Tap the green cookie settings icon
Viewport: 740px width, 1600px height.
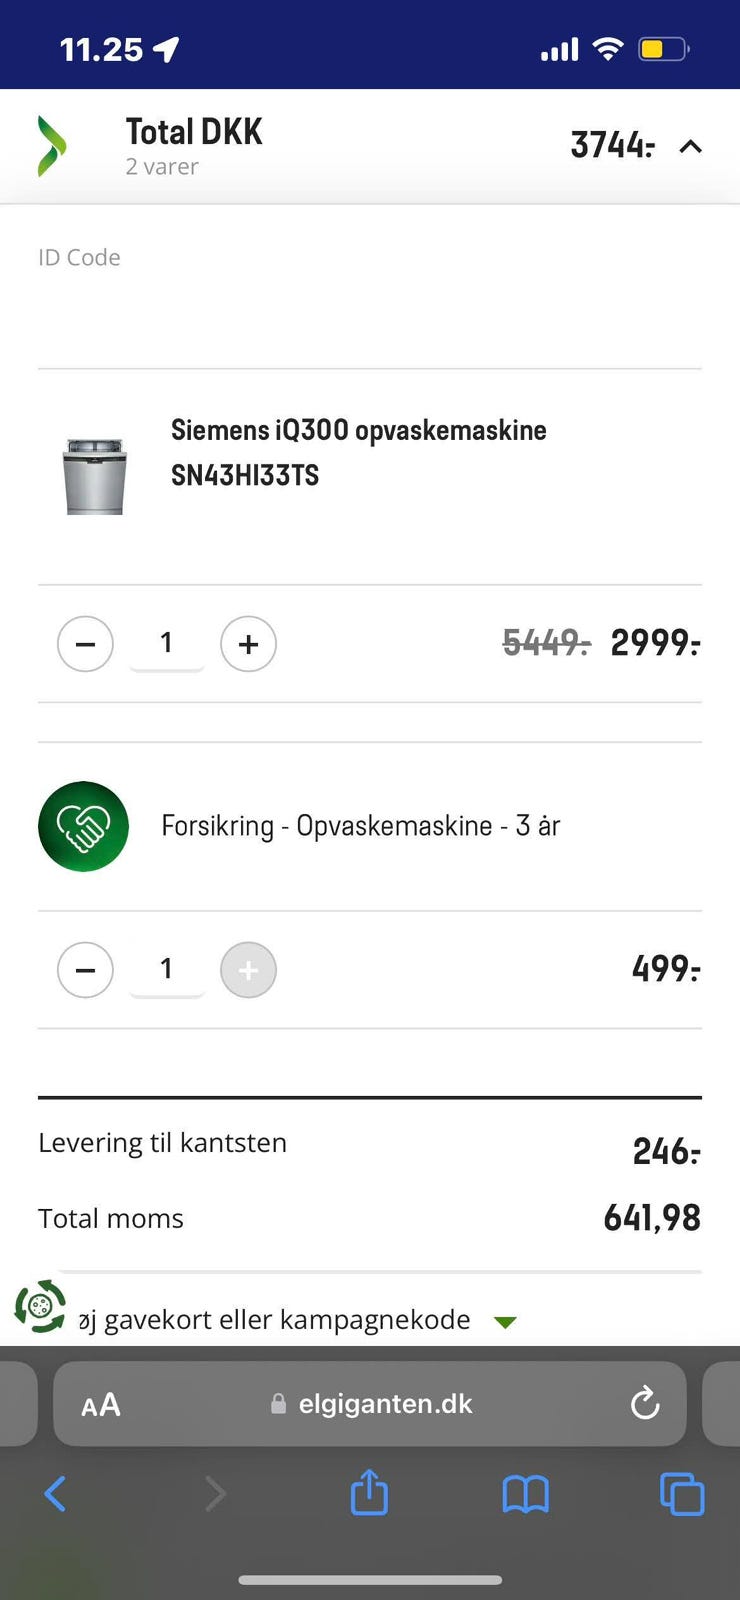point(40,1306)
